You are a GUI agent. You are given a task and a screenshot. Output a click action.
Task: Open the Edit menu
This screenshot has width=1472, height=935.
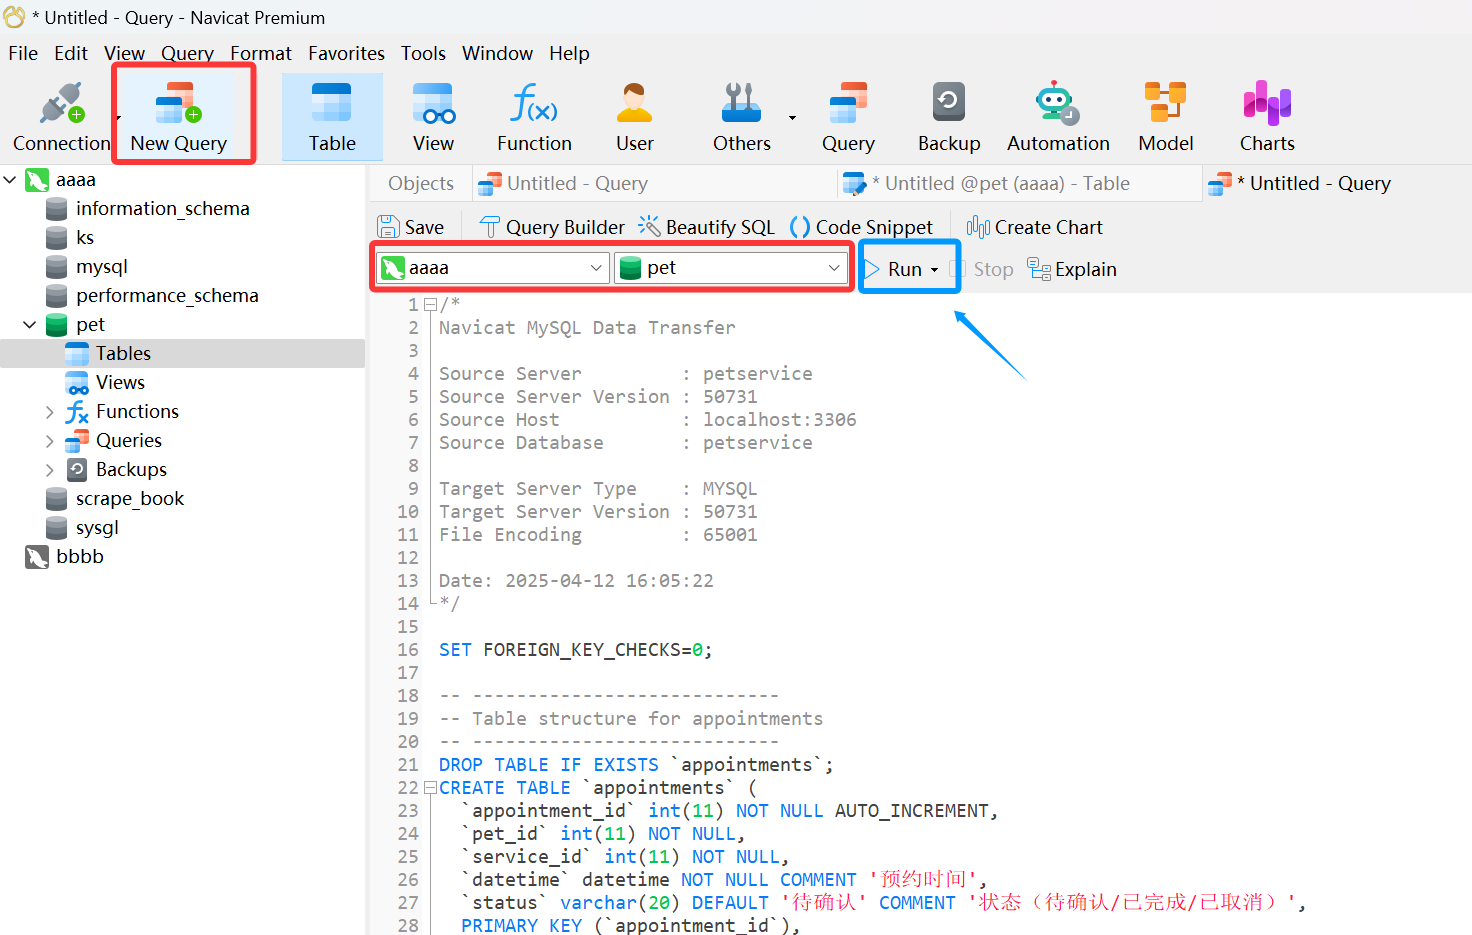71,53
